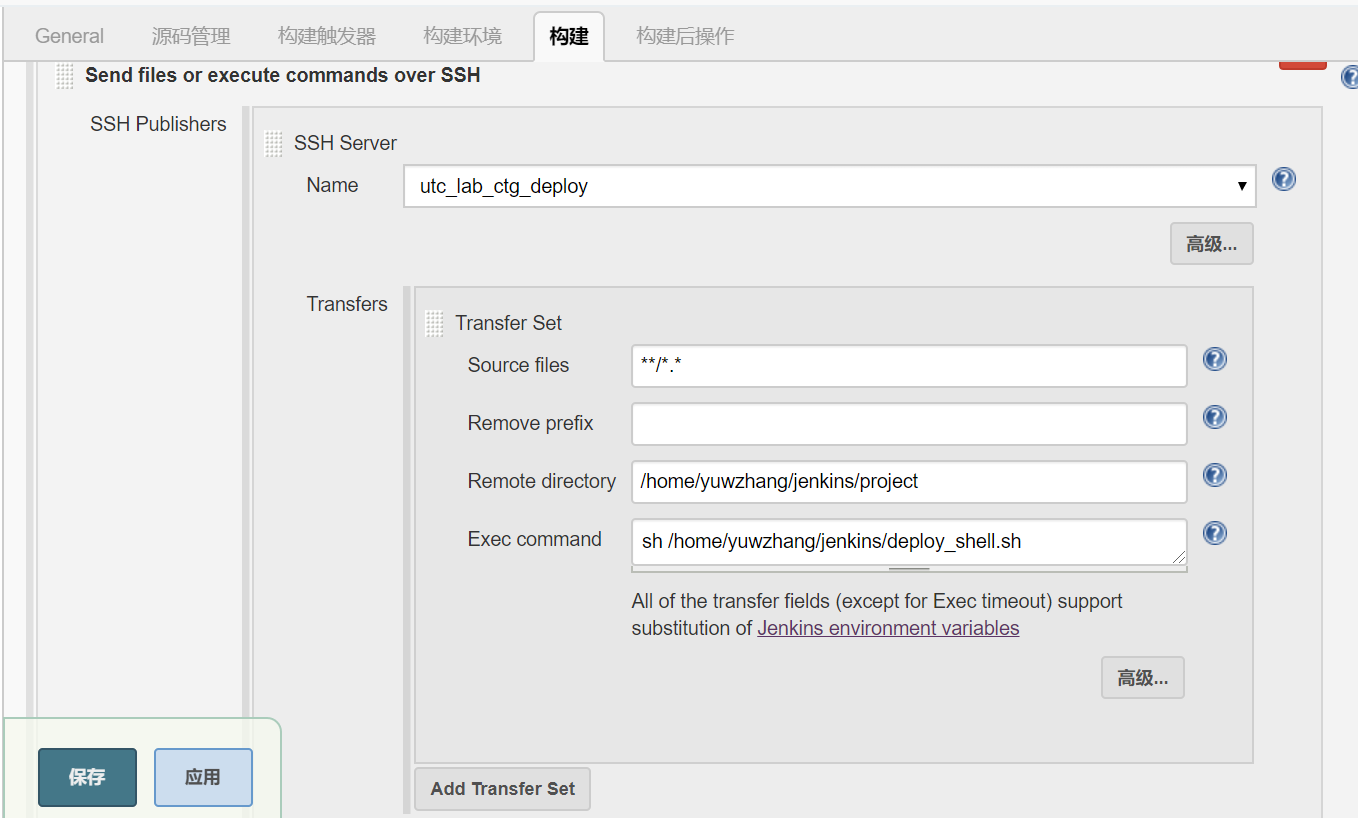Expand 高级 options inside Transfer Set
The height and width of the screenshot is (818, 1358).
tap(1142, 678)
